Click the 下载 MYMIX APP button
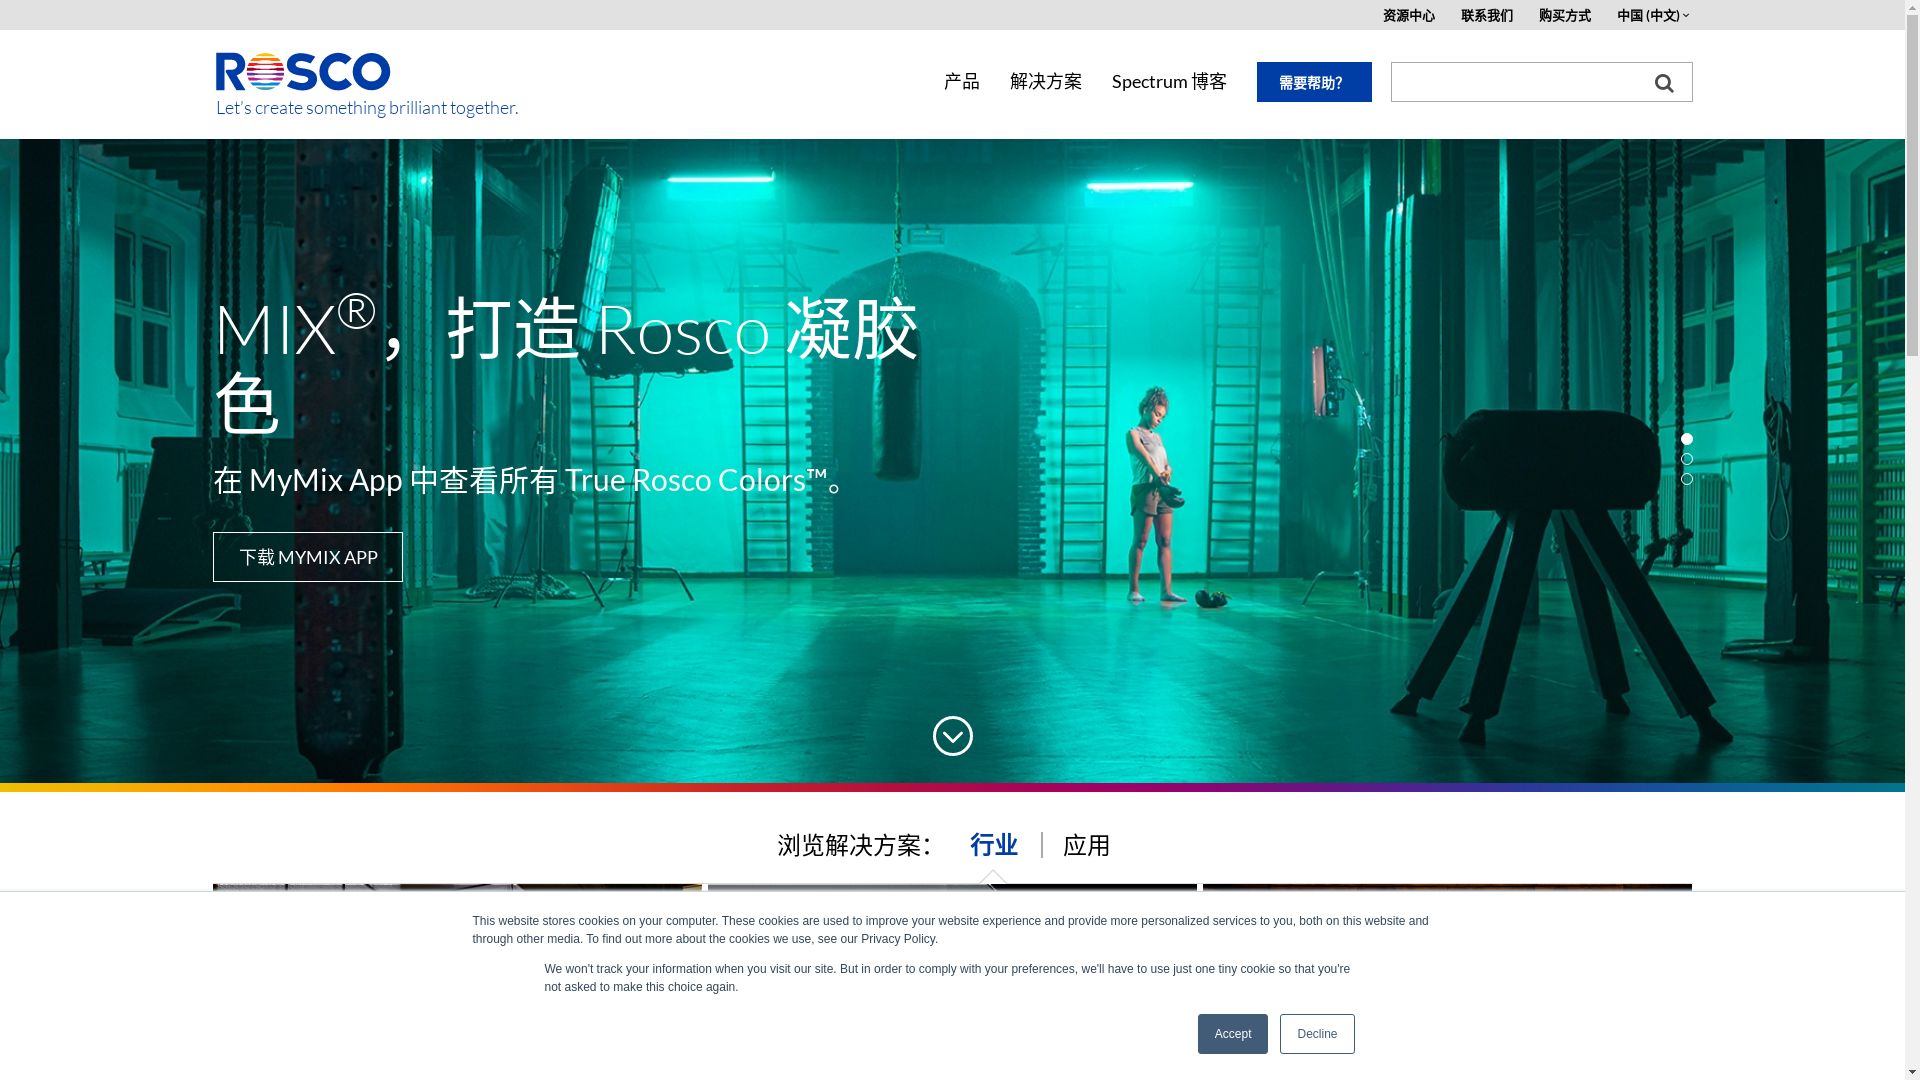The width and height of the screenshot is (1920, 1080). (308, 557)
